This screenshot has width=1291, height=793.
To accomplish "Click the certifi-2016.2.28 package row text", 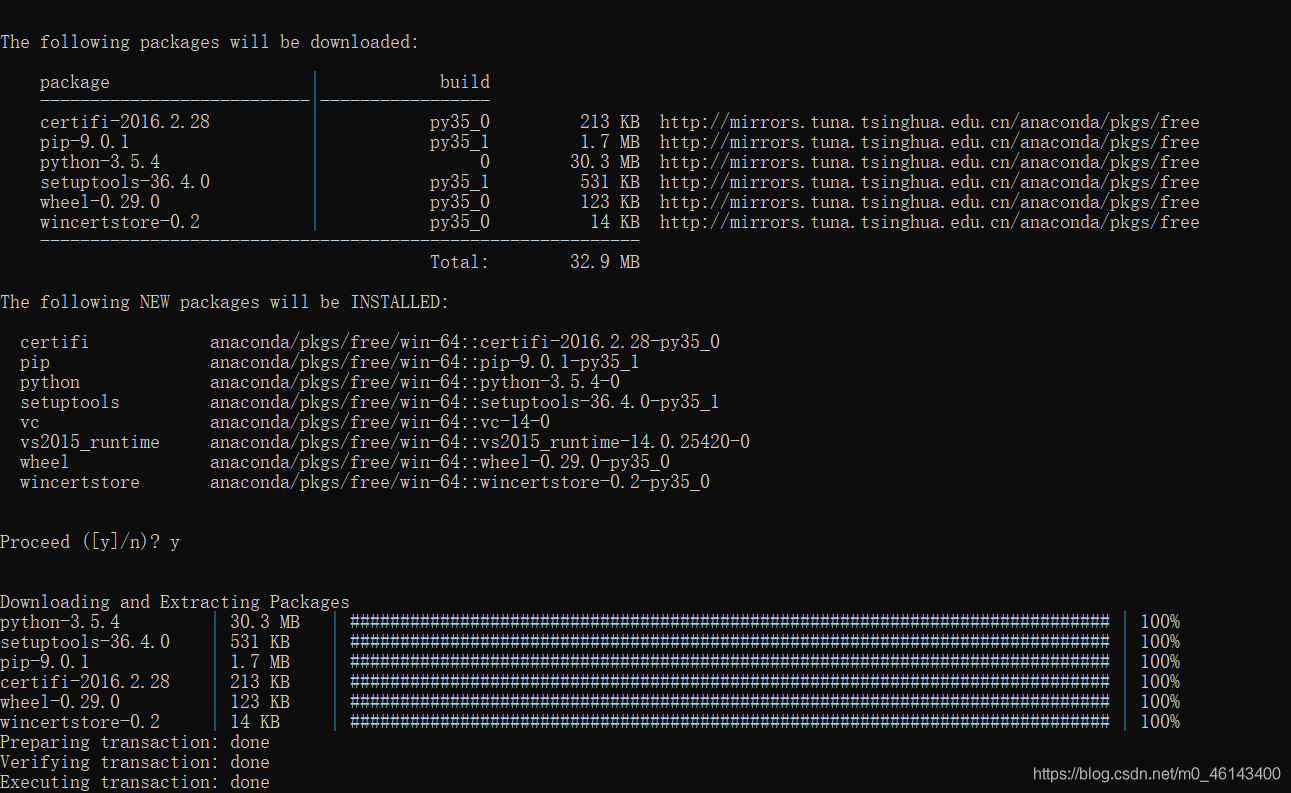I will click(x=125, y=122).
